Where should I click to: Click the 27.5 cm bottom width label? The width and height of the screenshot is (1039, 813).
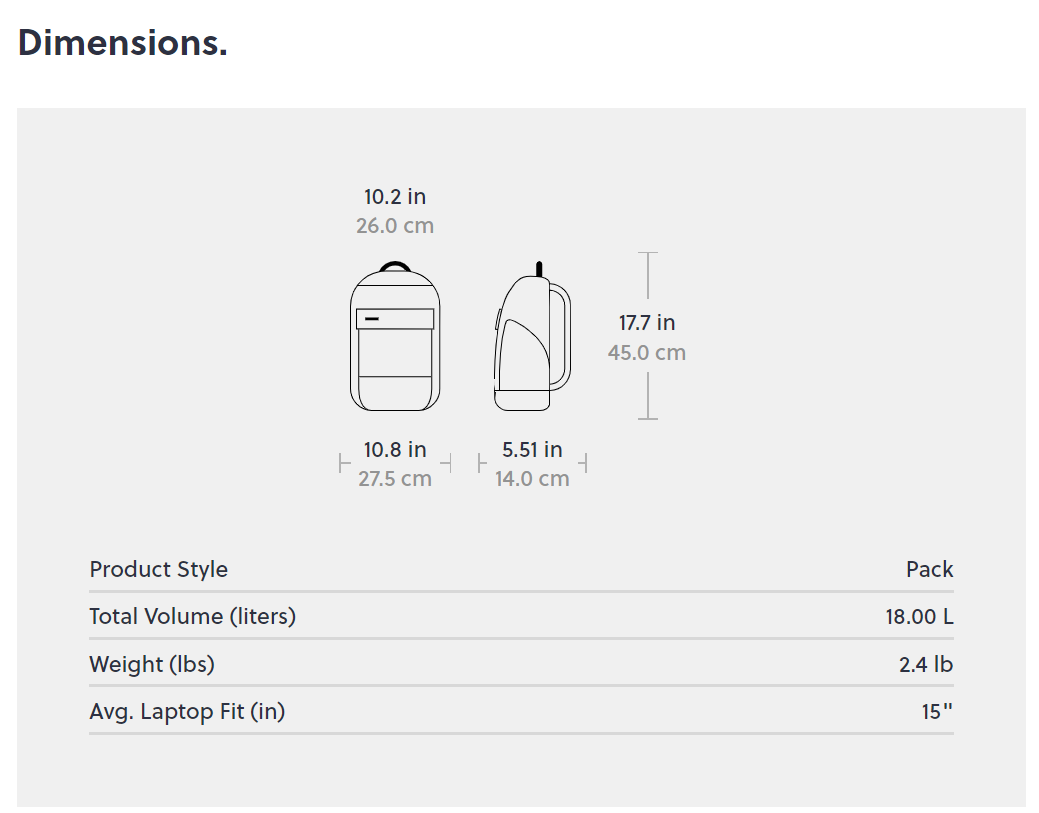click(x=395, y=479)
